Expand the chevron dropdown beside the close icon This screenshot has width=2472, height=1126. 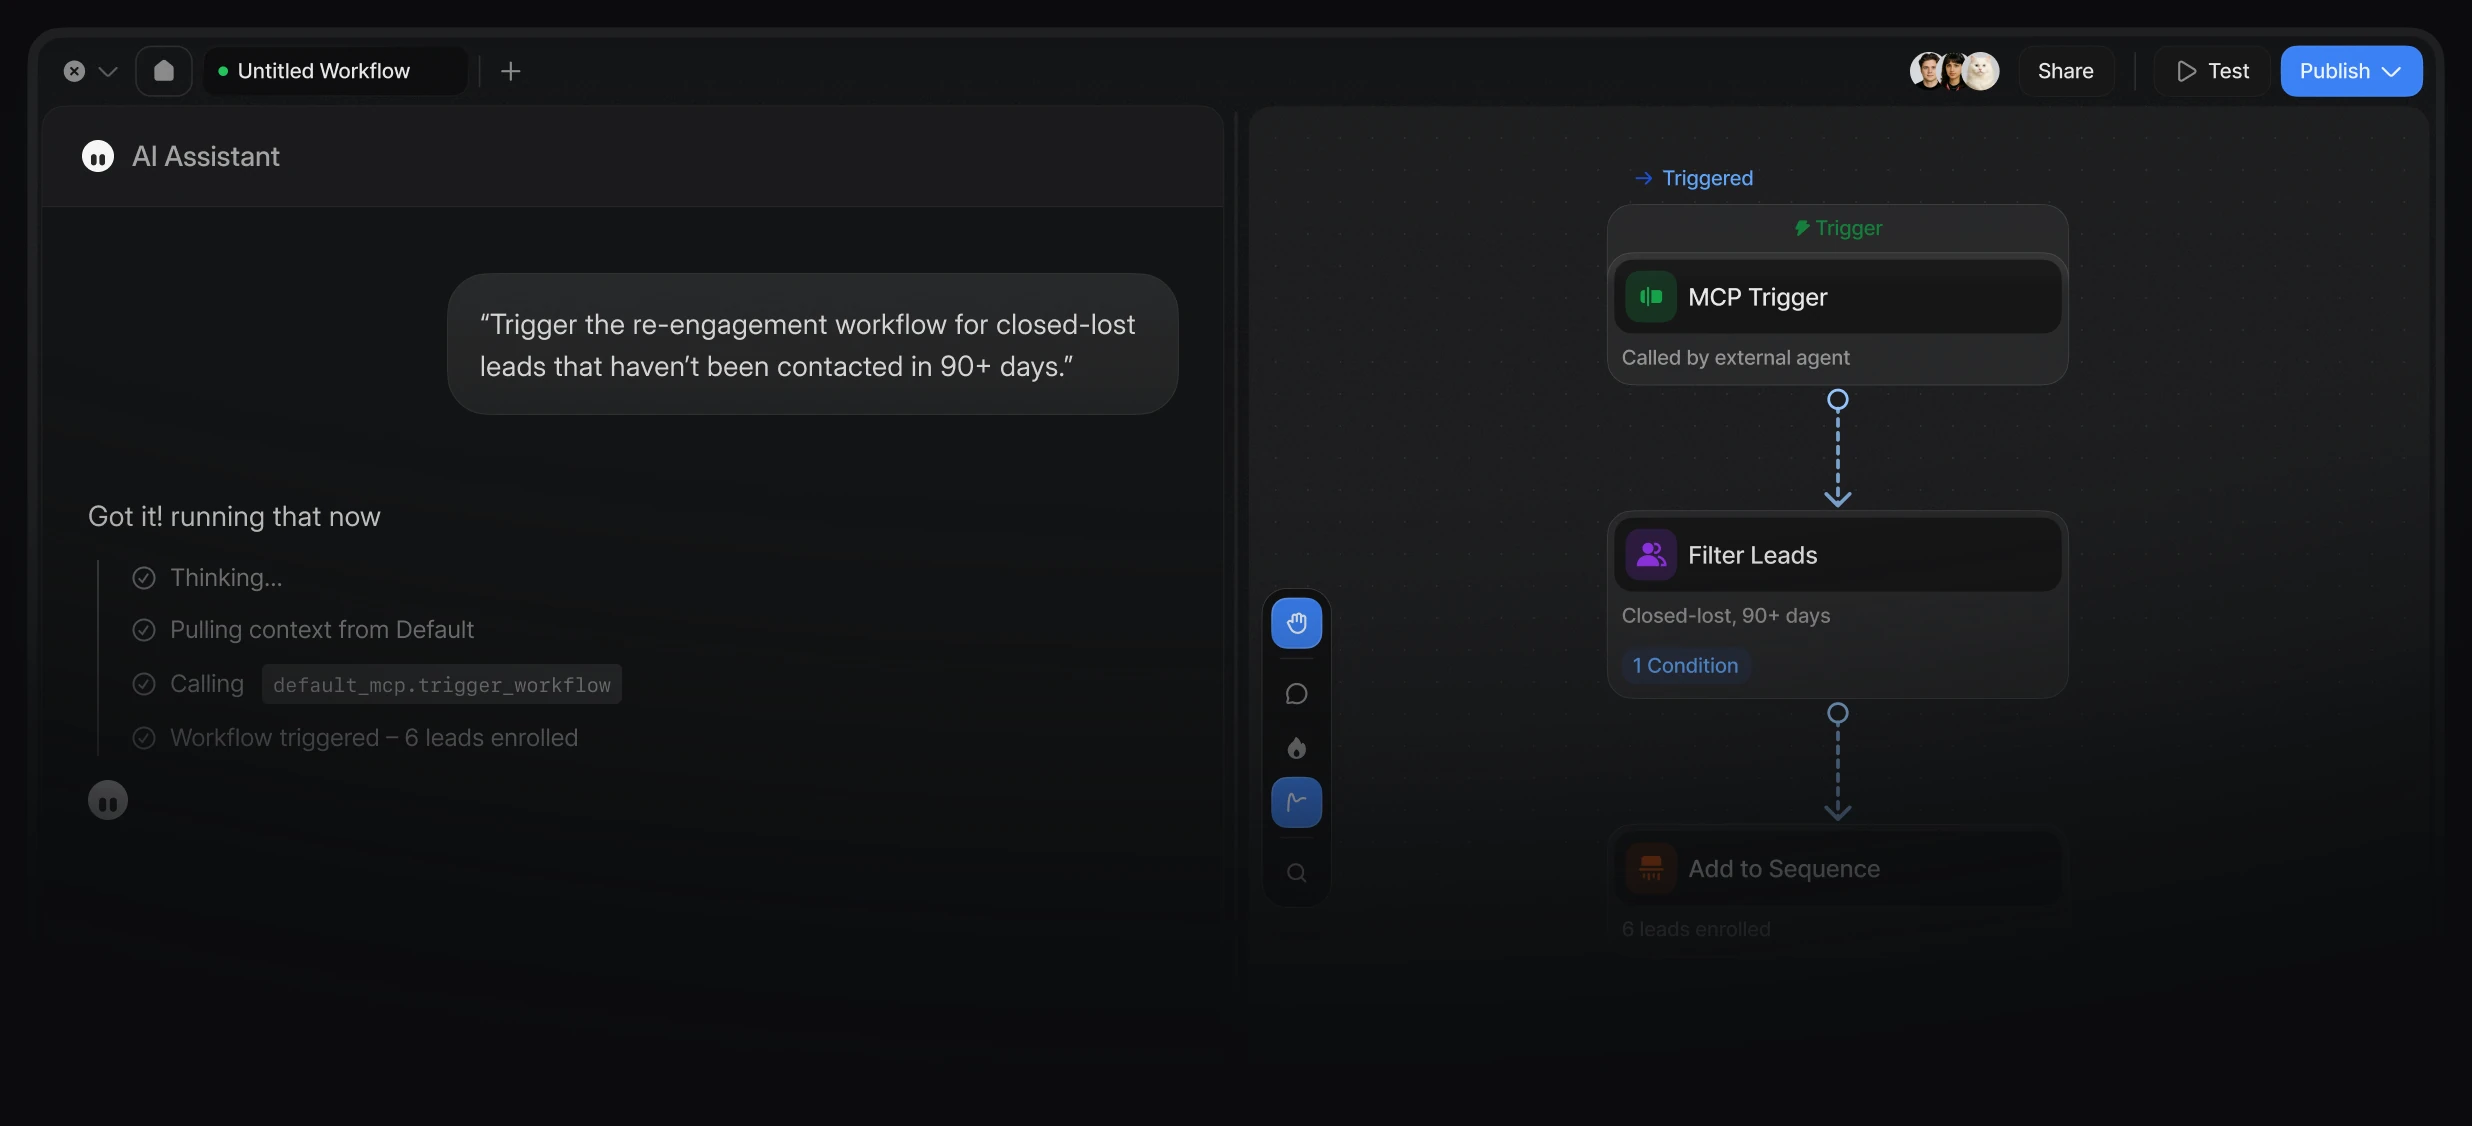tap(108, 72)
